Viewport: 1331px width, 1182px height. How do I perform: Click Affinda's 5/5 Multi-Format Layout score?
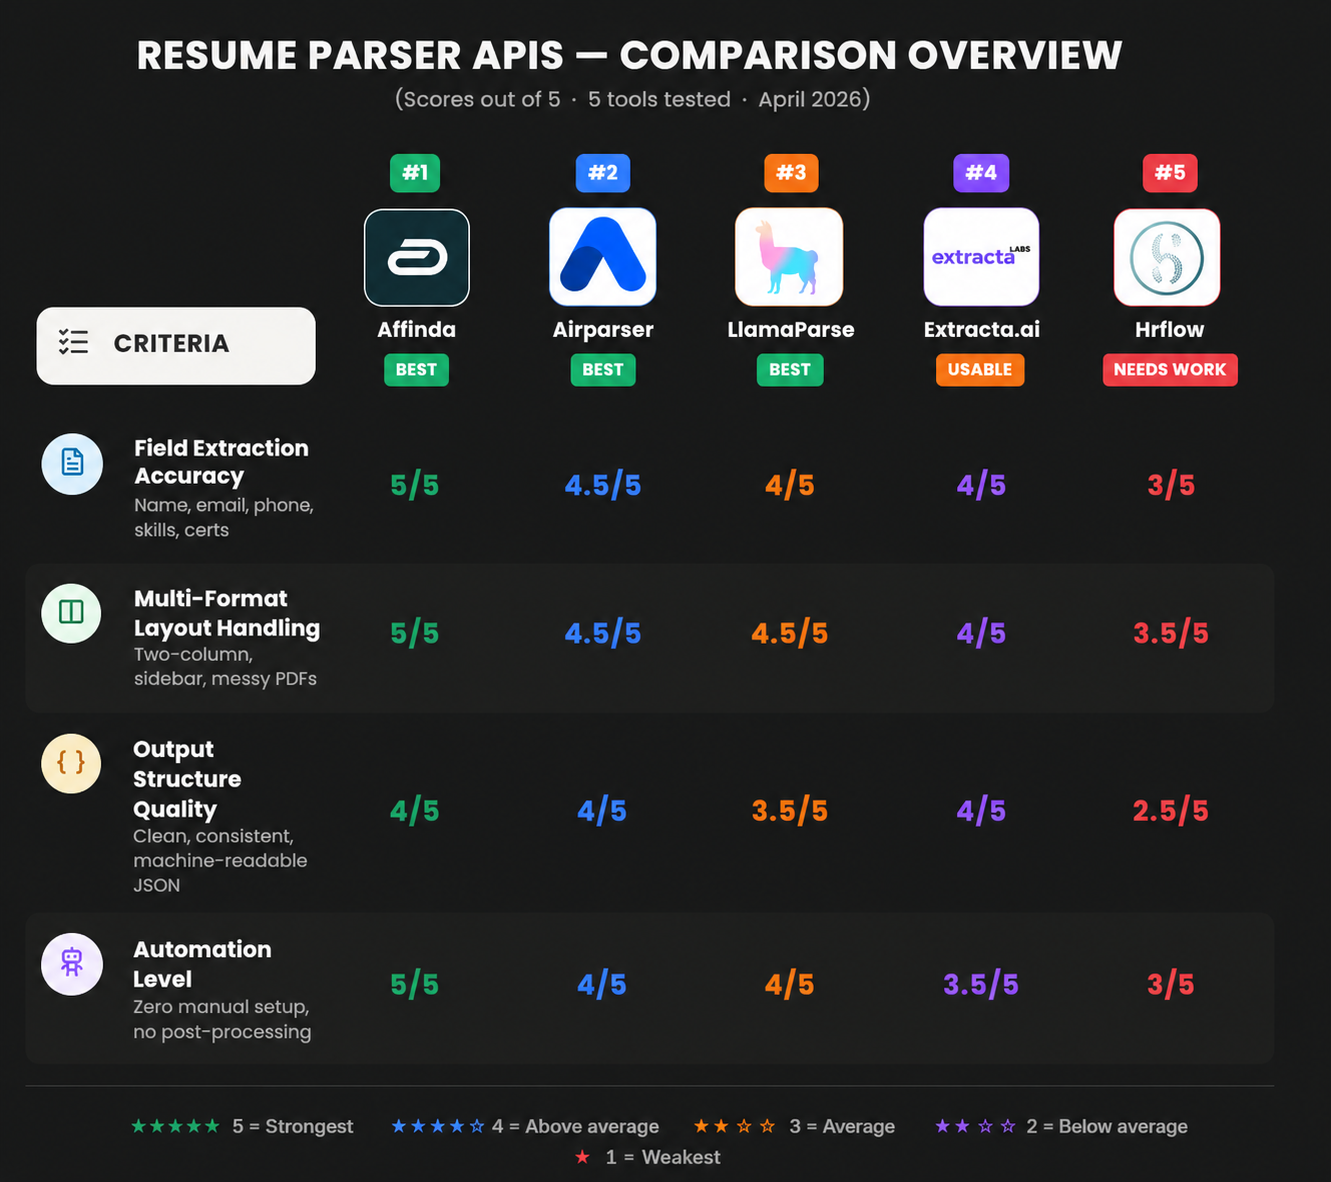coord(415,634)
